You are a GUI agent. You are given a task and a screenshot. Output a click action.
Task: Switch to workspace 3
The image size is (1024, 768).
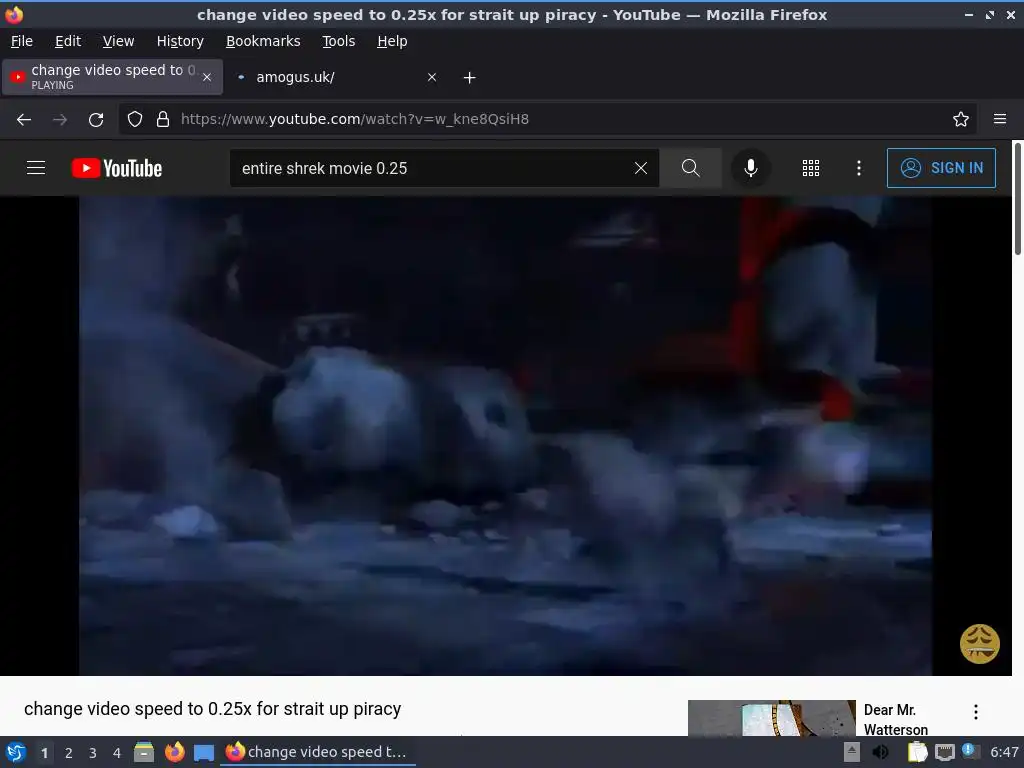point(93,753)
